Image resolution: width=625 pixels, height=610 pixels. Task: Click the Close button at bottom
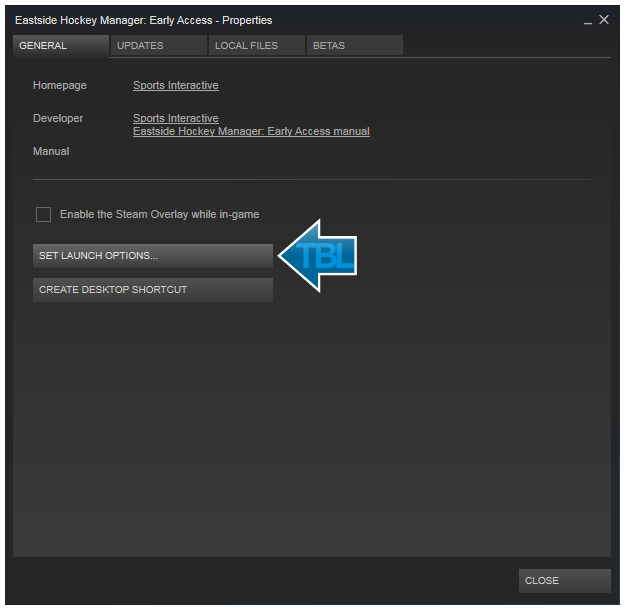(564, 580)
